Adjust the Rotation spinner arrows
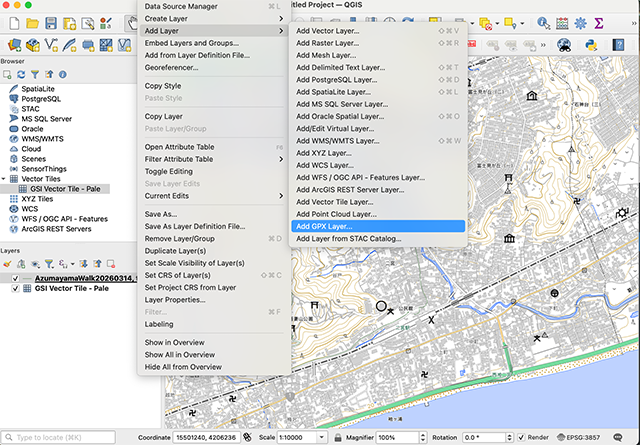This screenshot has width=640, height=445. click(509, 437)
